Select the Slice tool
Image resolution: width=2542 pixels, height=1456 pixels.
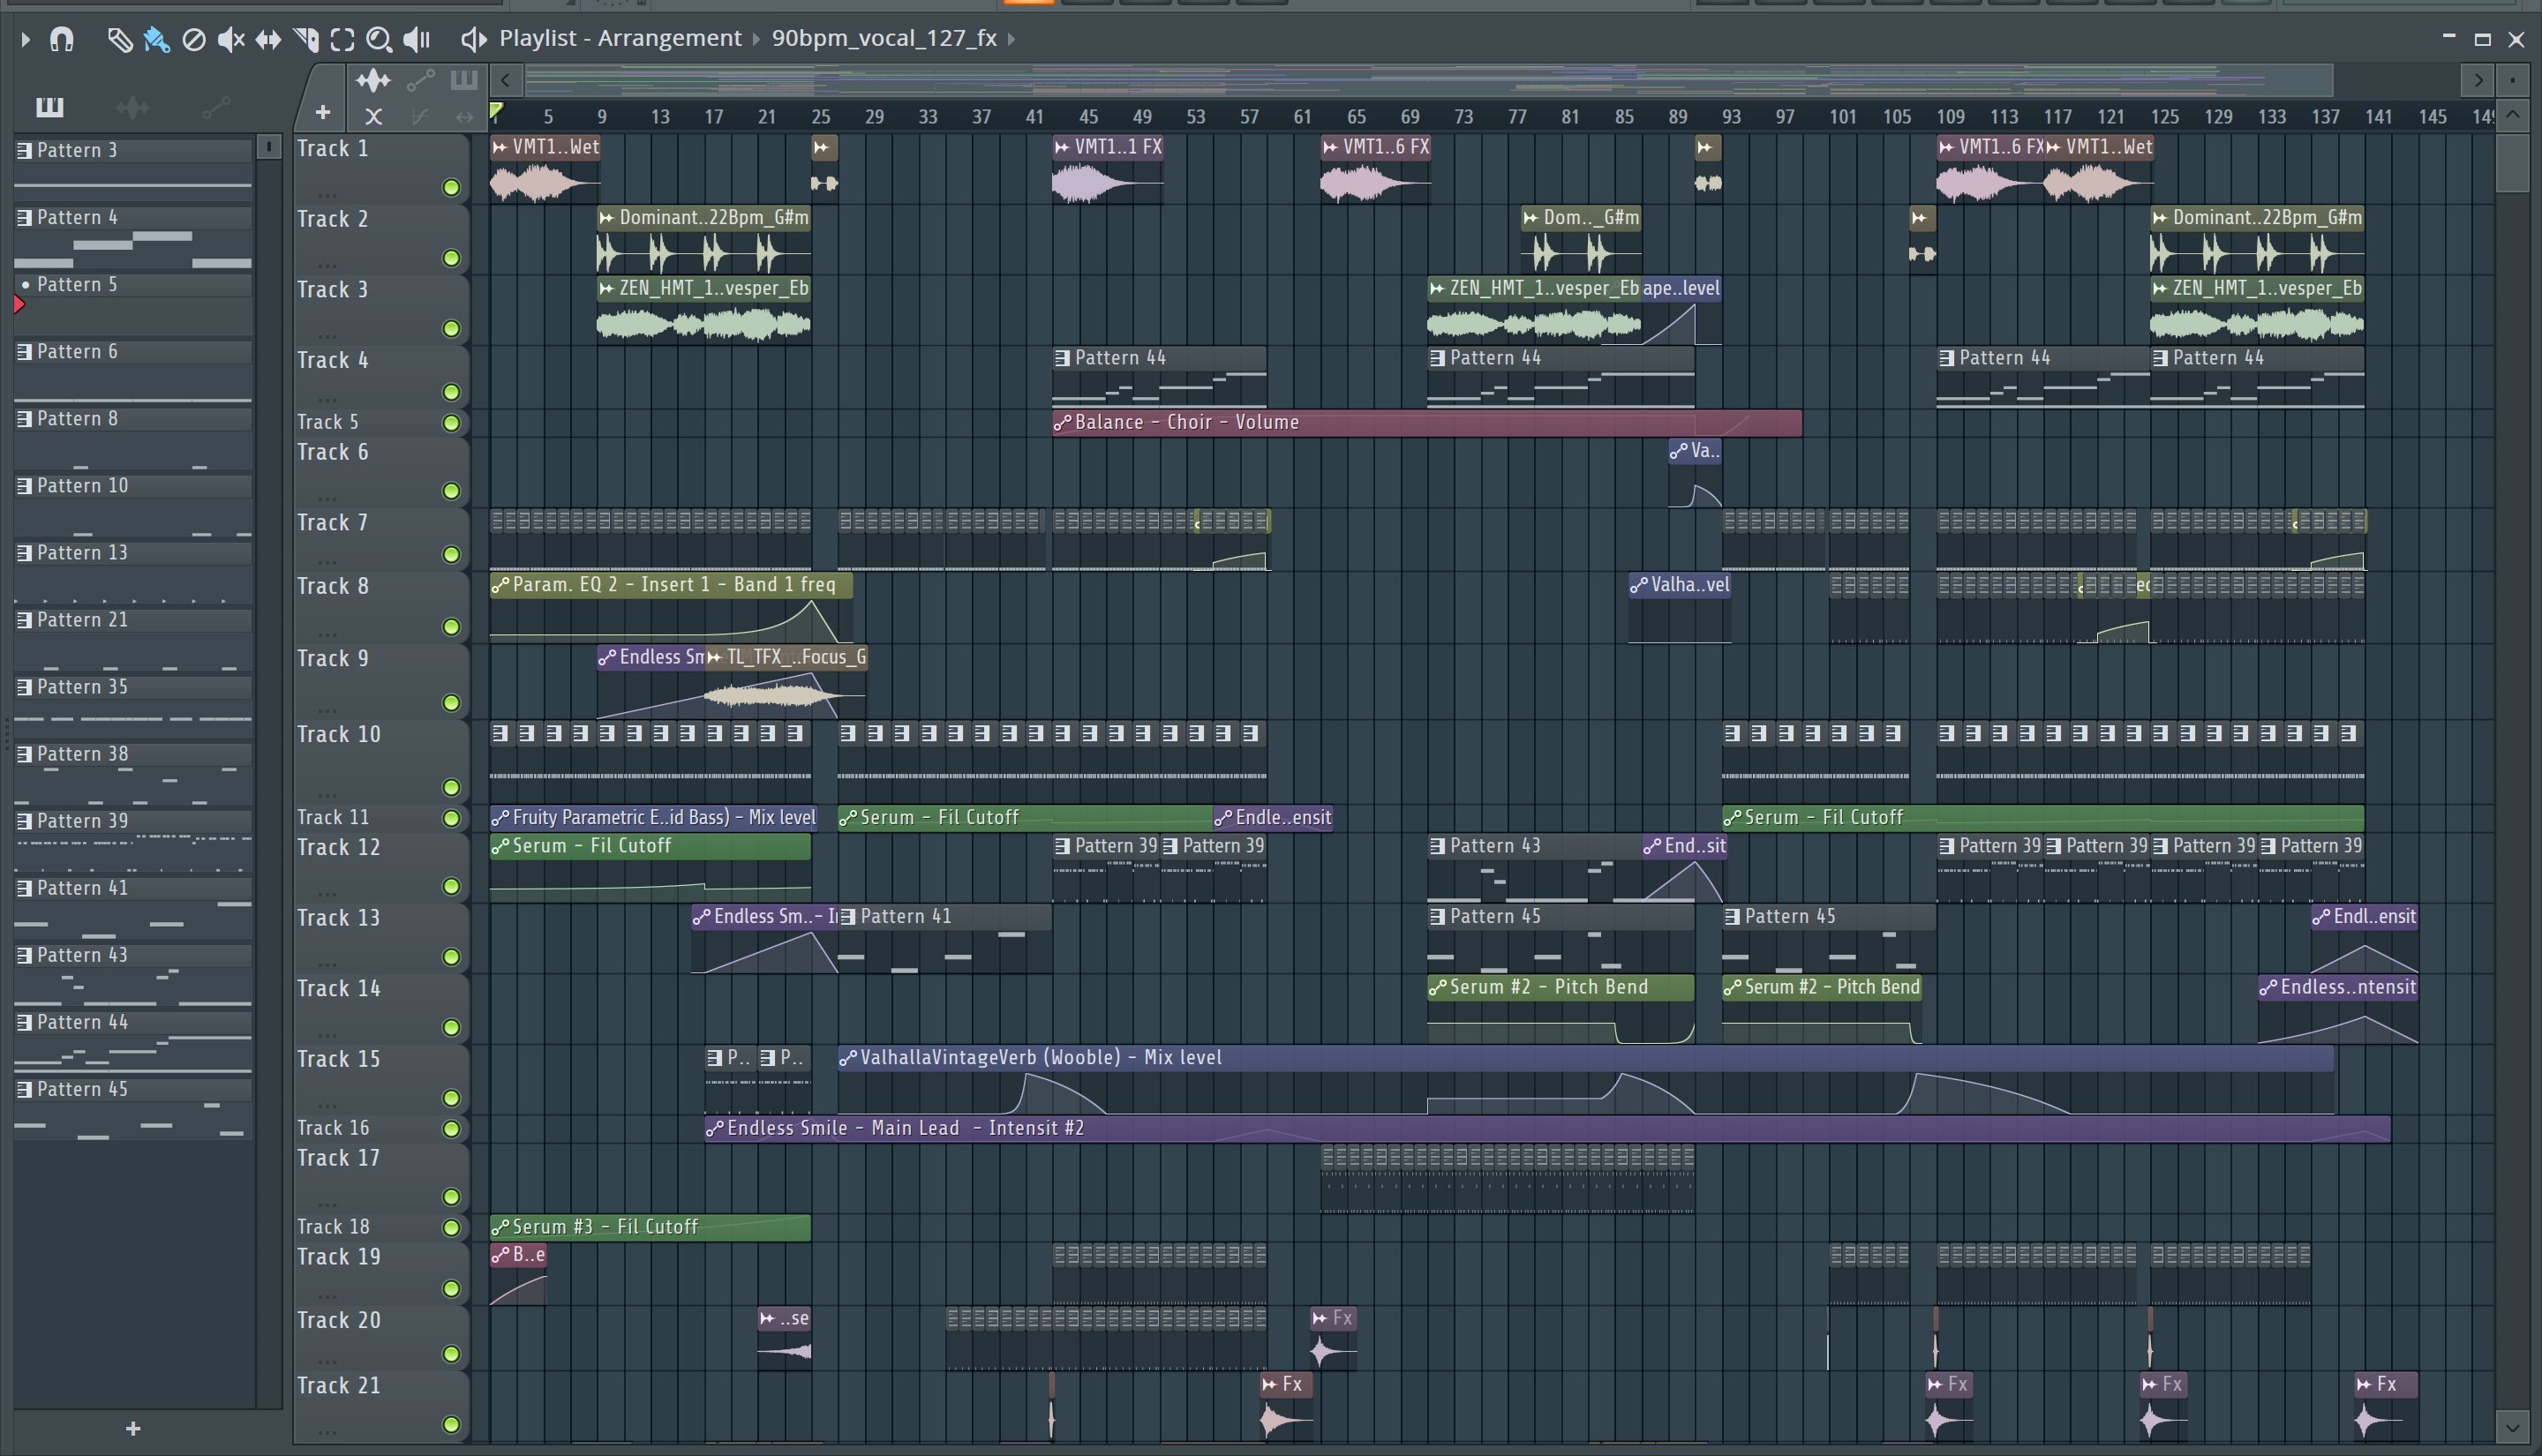coord(306,39)
